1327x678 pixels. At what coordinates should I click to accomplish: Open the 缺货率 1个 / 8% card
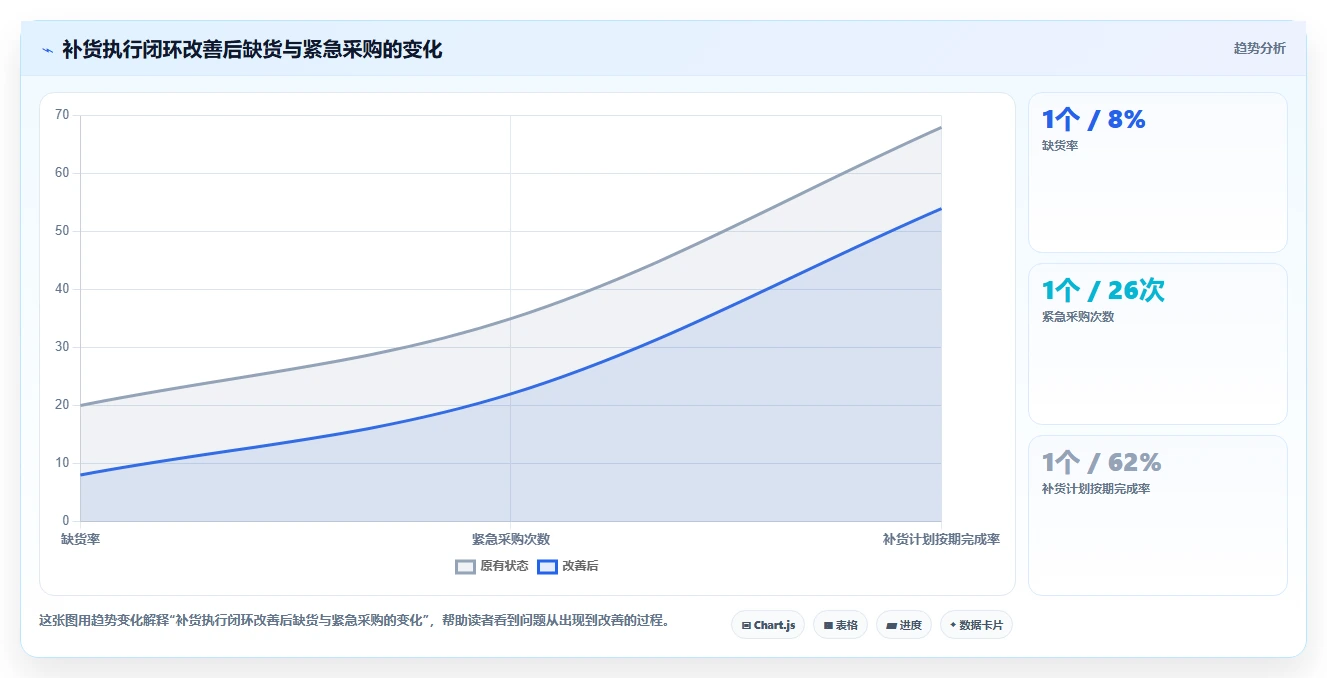click(x=1158, y=172)
